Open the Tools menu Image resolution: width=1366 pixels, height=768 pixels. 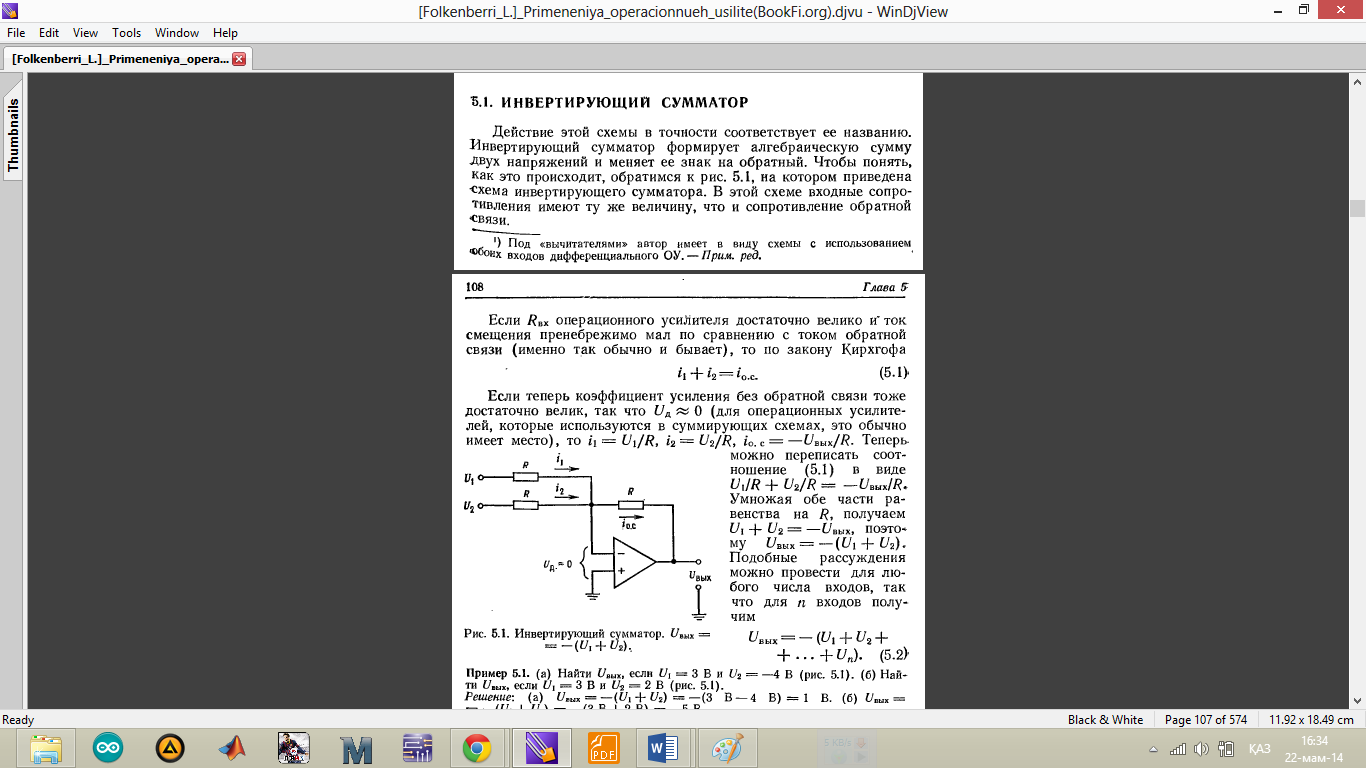tap(127, 33)
